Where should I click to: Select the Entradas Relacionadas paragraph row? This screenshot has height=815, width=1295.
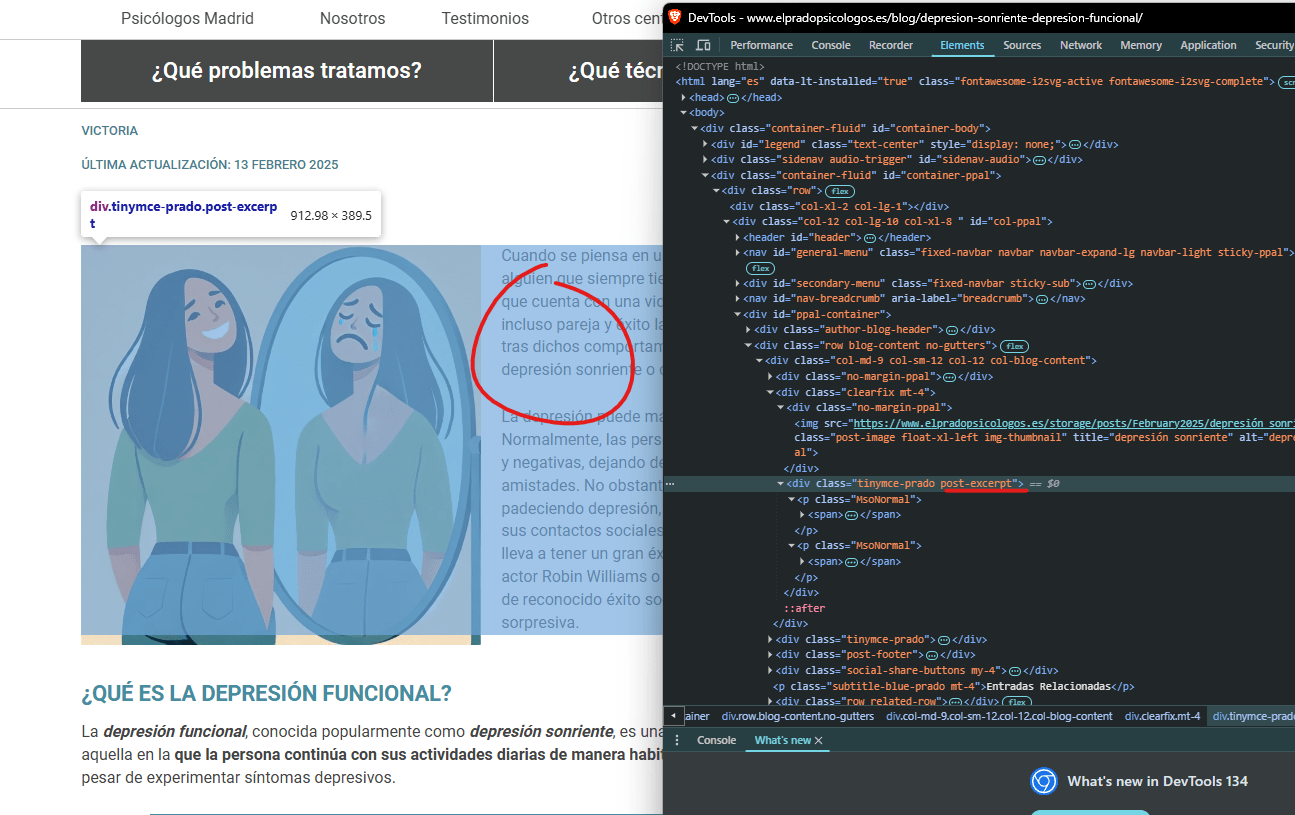pos(955,686)
